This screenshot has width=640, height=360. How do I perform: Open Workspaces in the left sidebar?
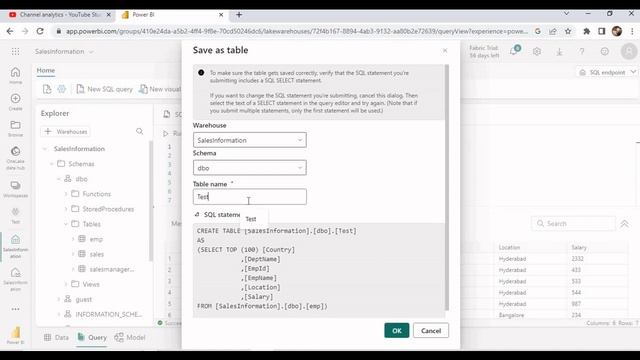(16, 189)
